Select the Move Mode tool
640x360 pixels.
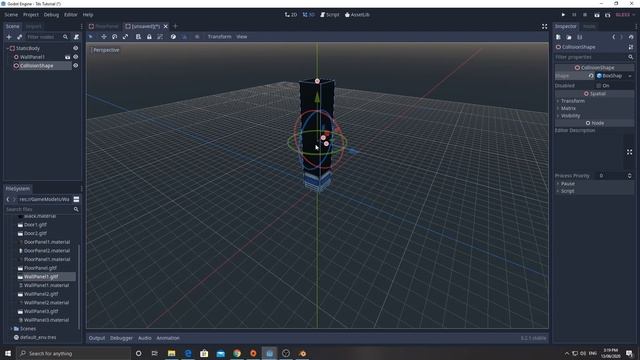[x=104, y=37]
